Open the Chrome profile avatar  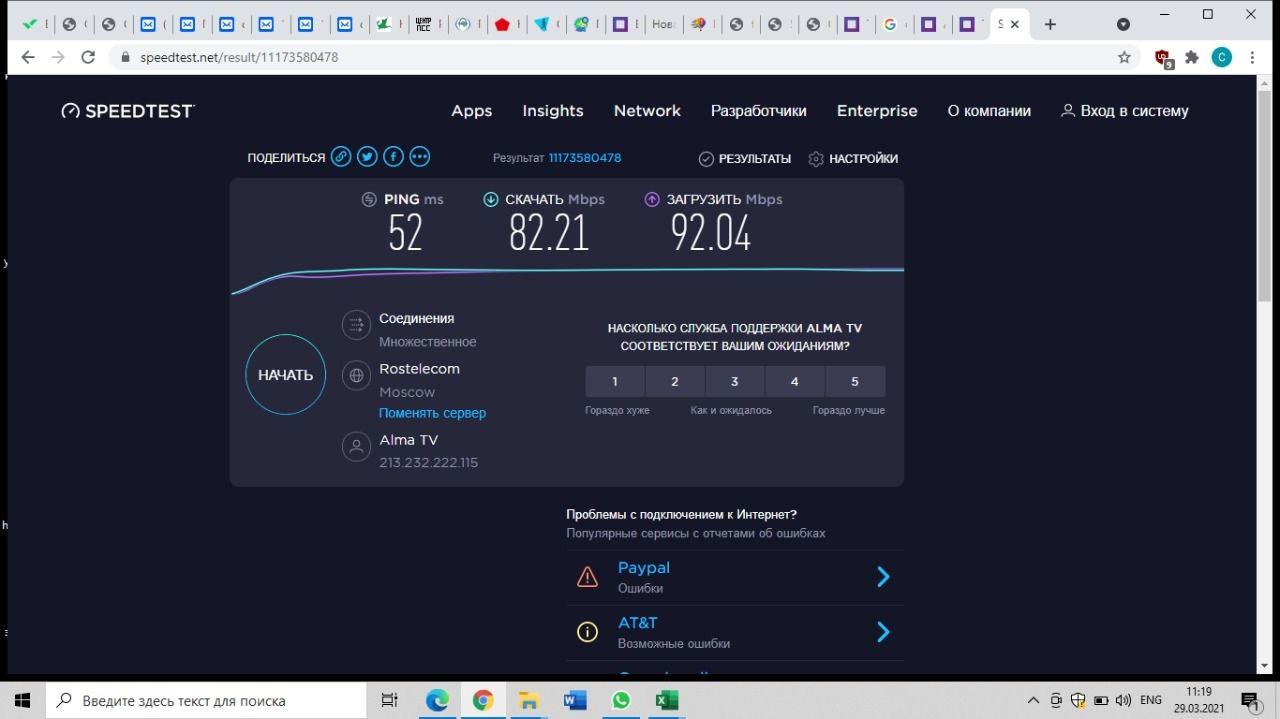click(1221, 57)
